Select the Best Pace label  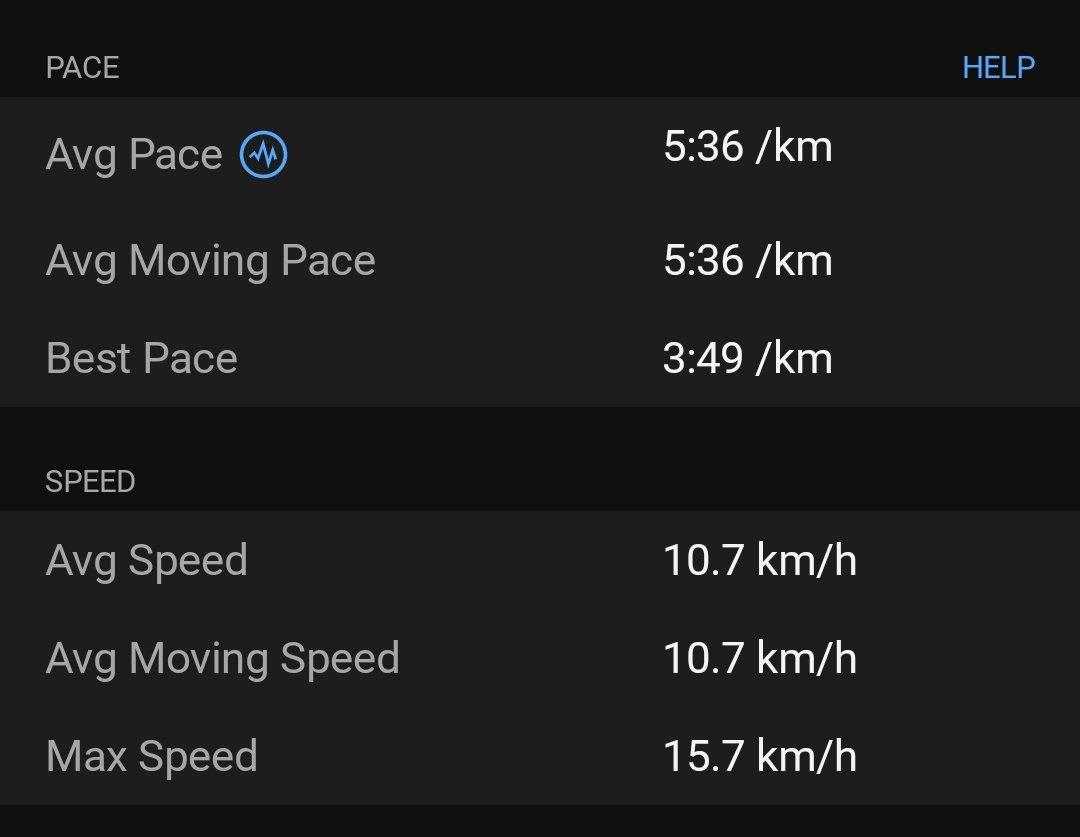(142, 359)
